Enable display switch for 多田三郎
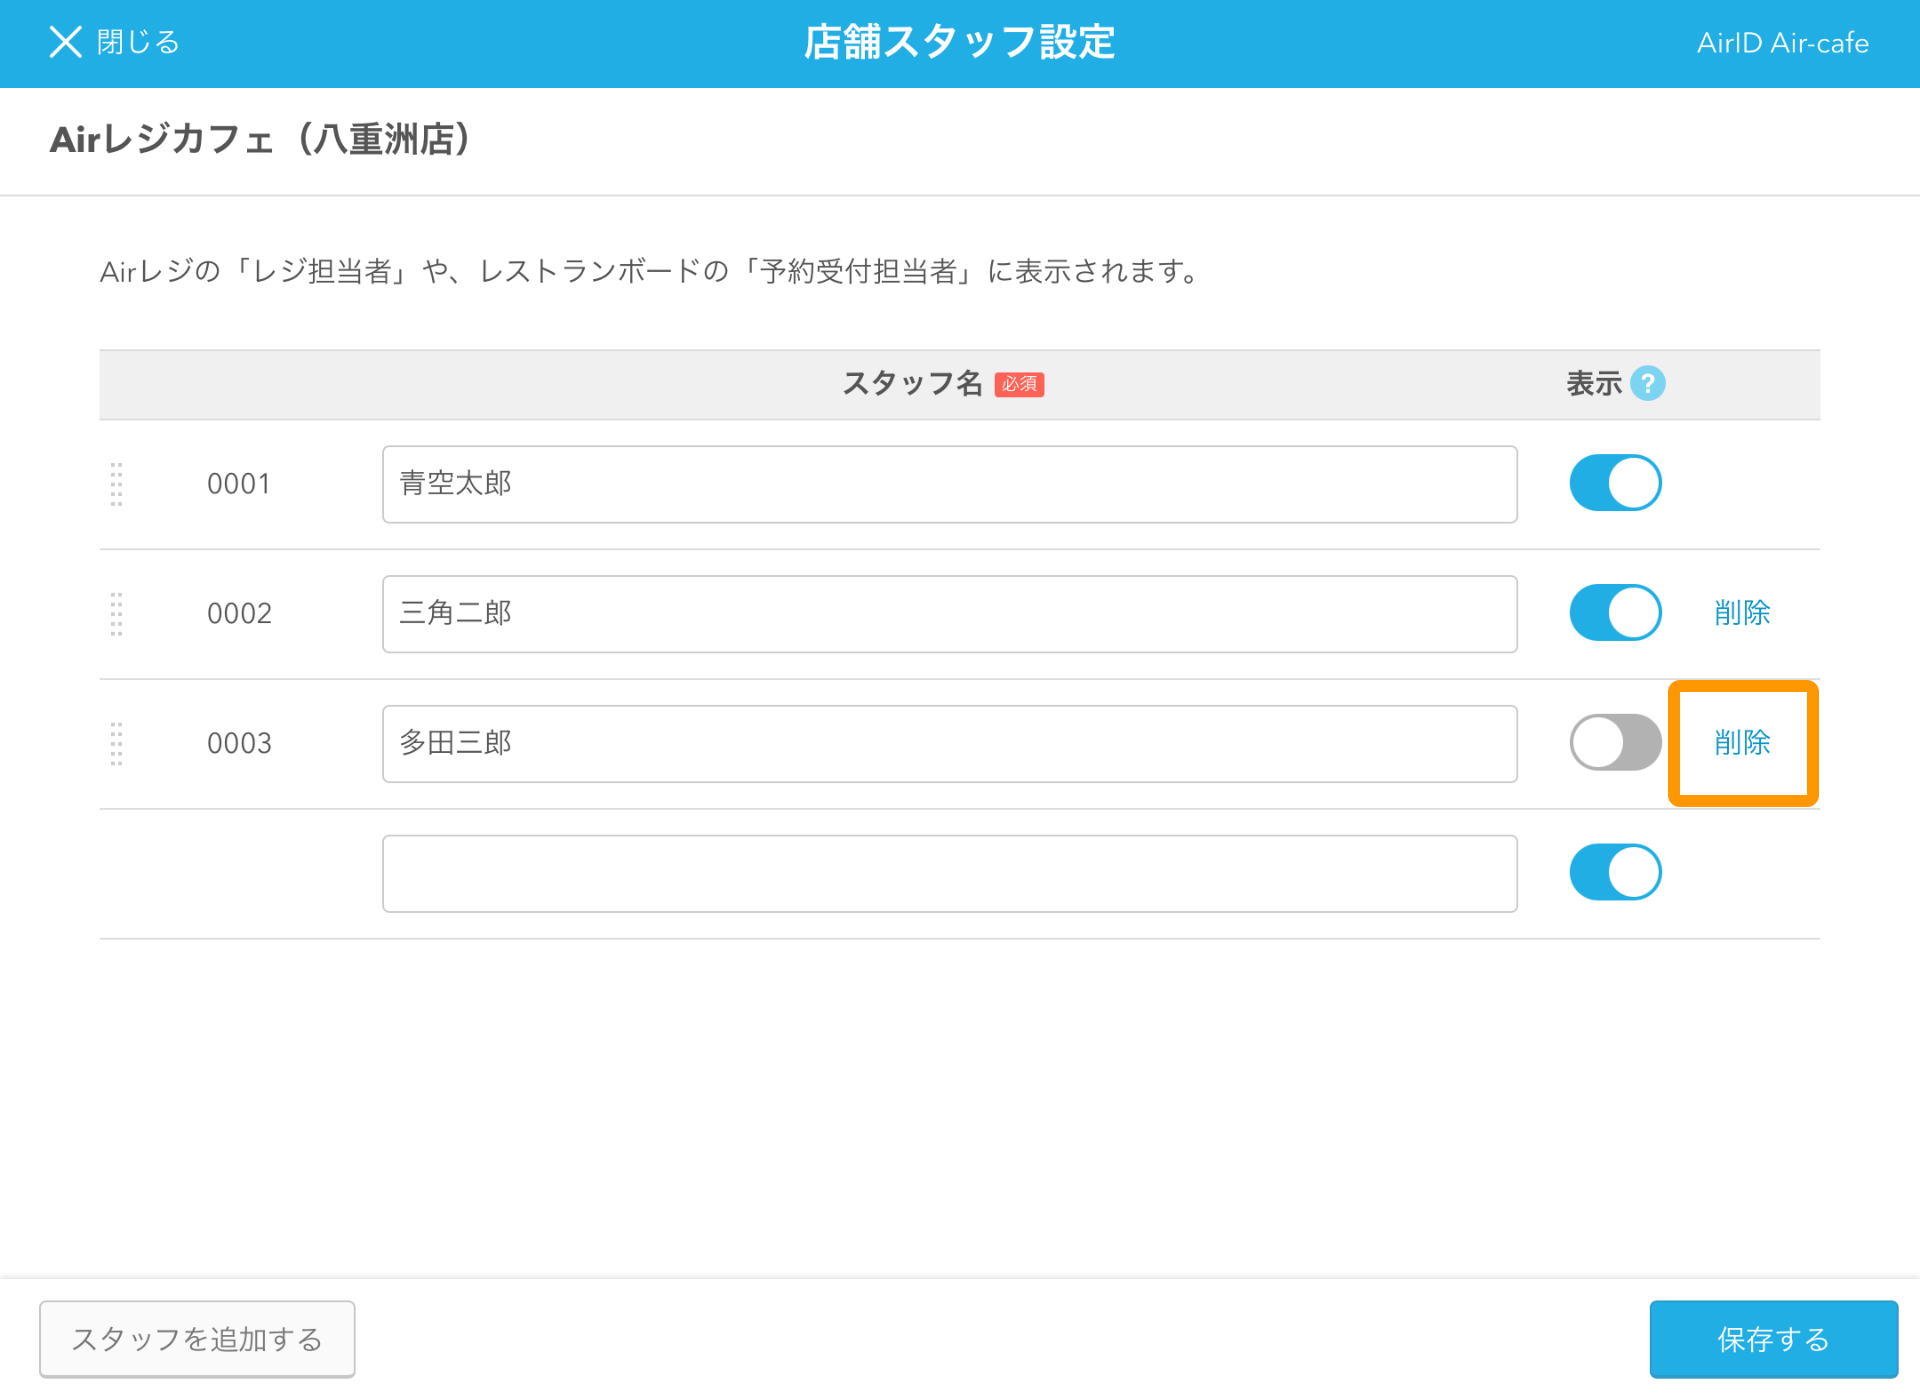This screenshot has width=1920, height=1400. point(1615,743)
